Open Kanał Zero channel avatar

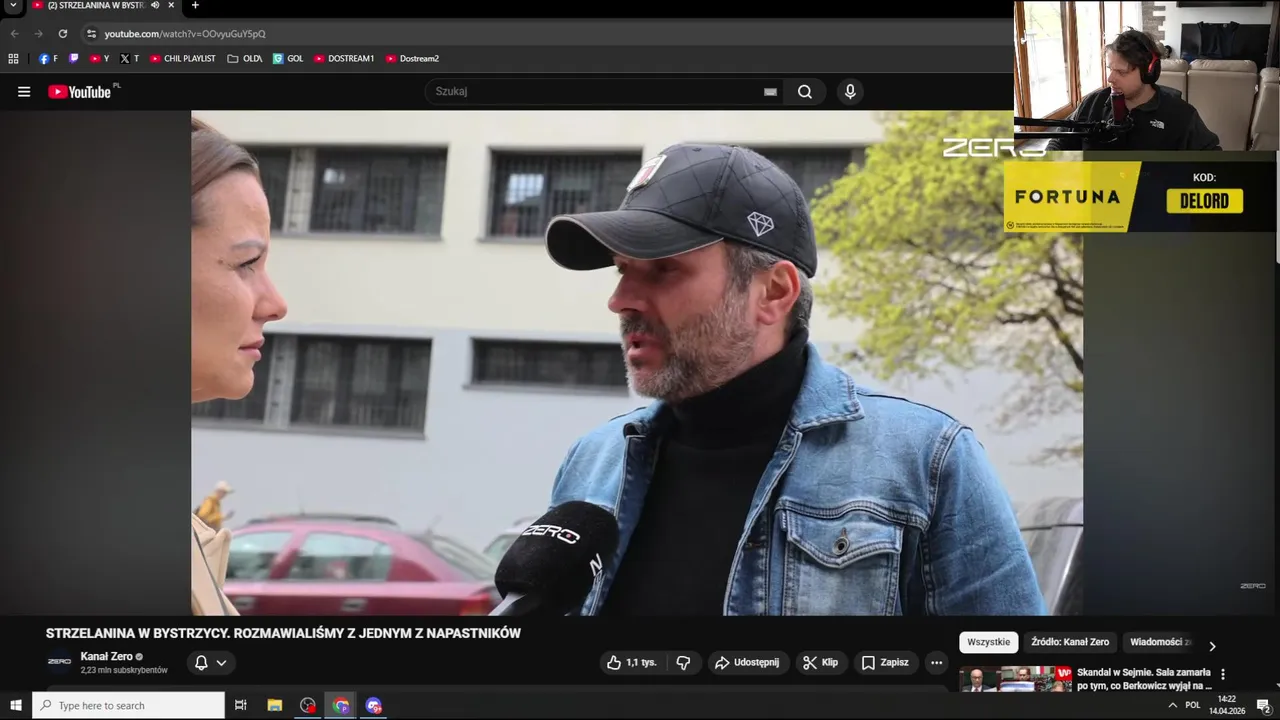click(59, 662)
